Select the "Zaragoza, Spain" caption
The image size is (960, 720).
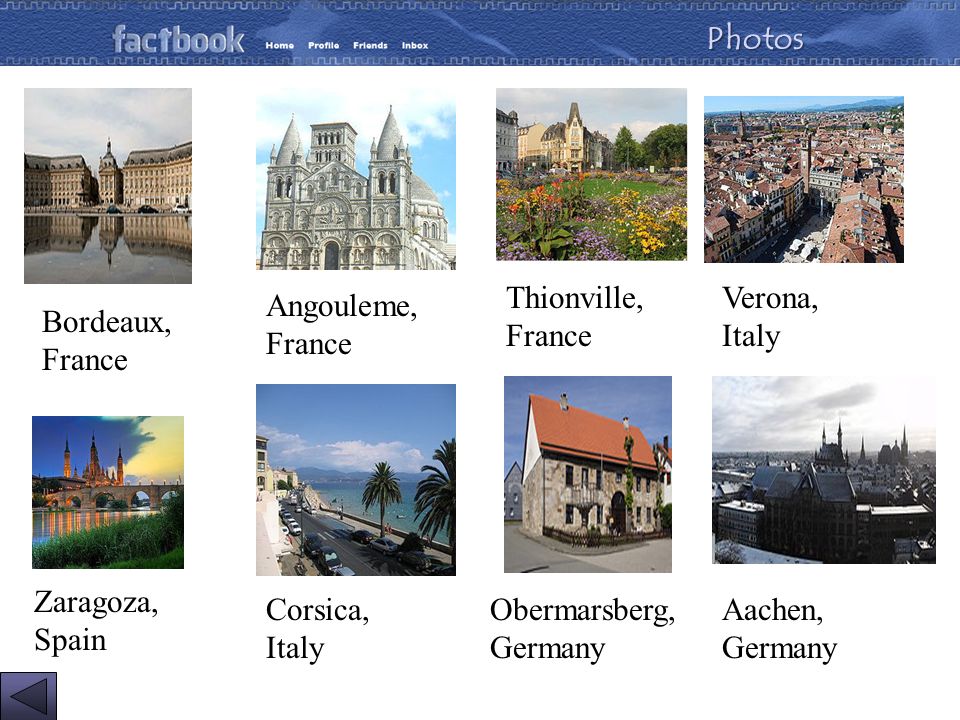pyautogui.click(x=96, y=621)
